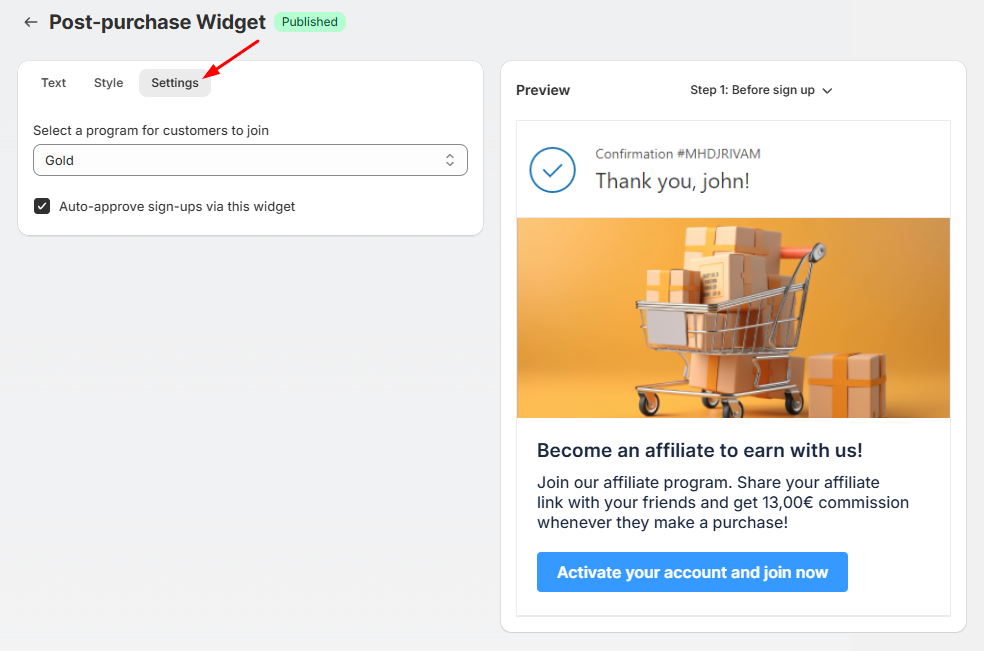Click the 'Post-purchase Widget' page title
Screen dimensions: 984x651
157,22
